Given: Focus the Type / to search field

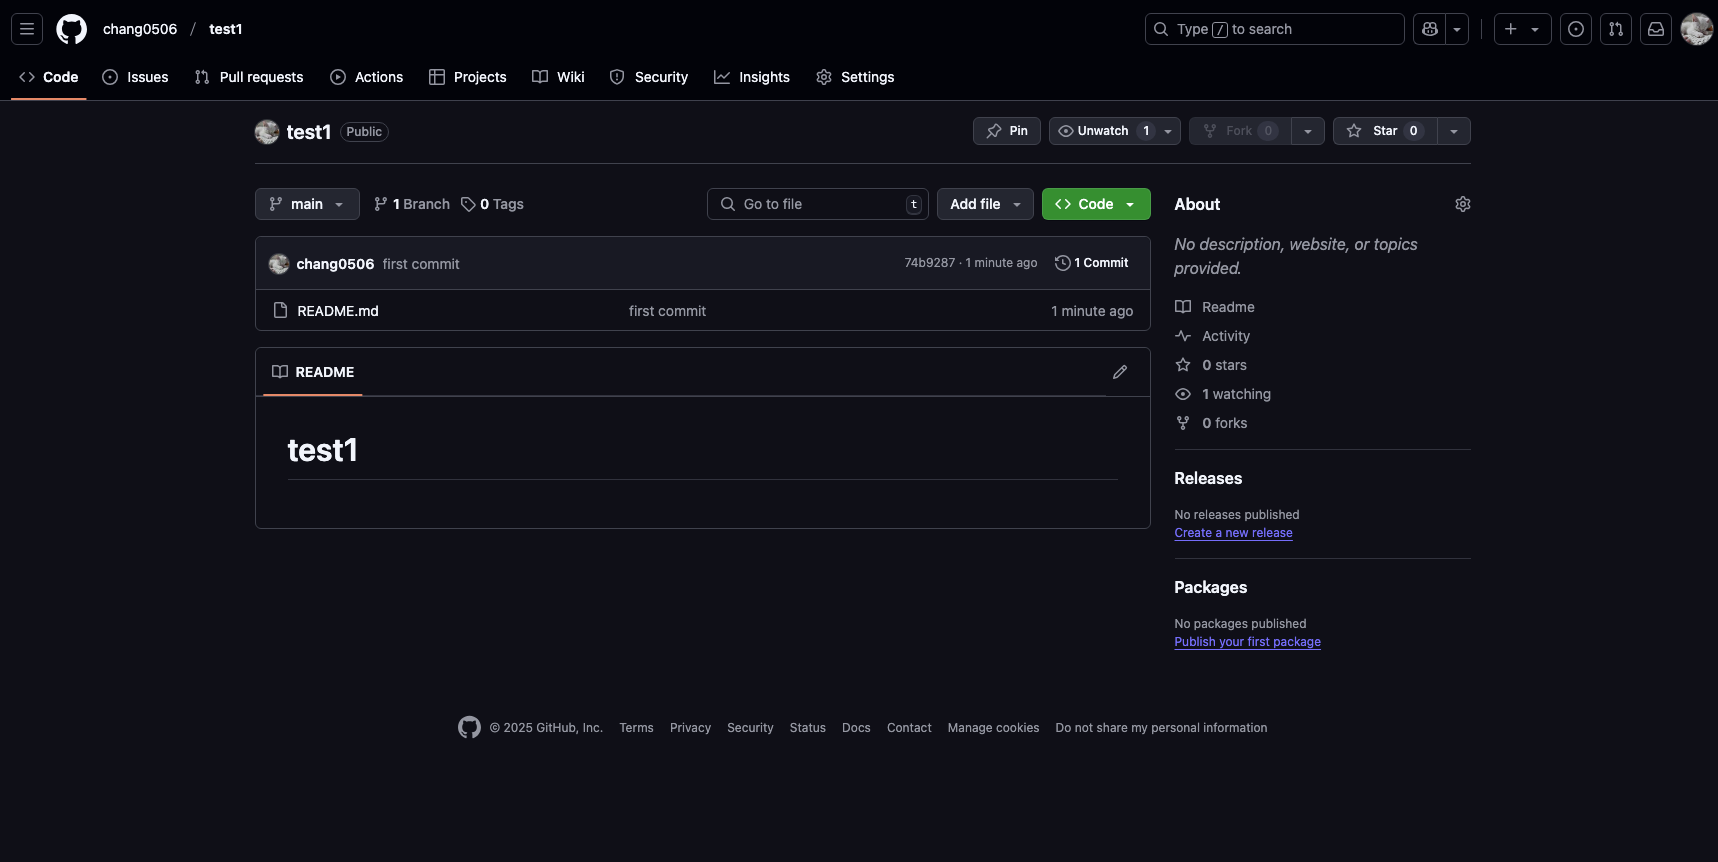Looking at the screenshot, I should pyautogui.click(x=1274, y=29).
